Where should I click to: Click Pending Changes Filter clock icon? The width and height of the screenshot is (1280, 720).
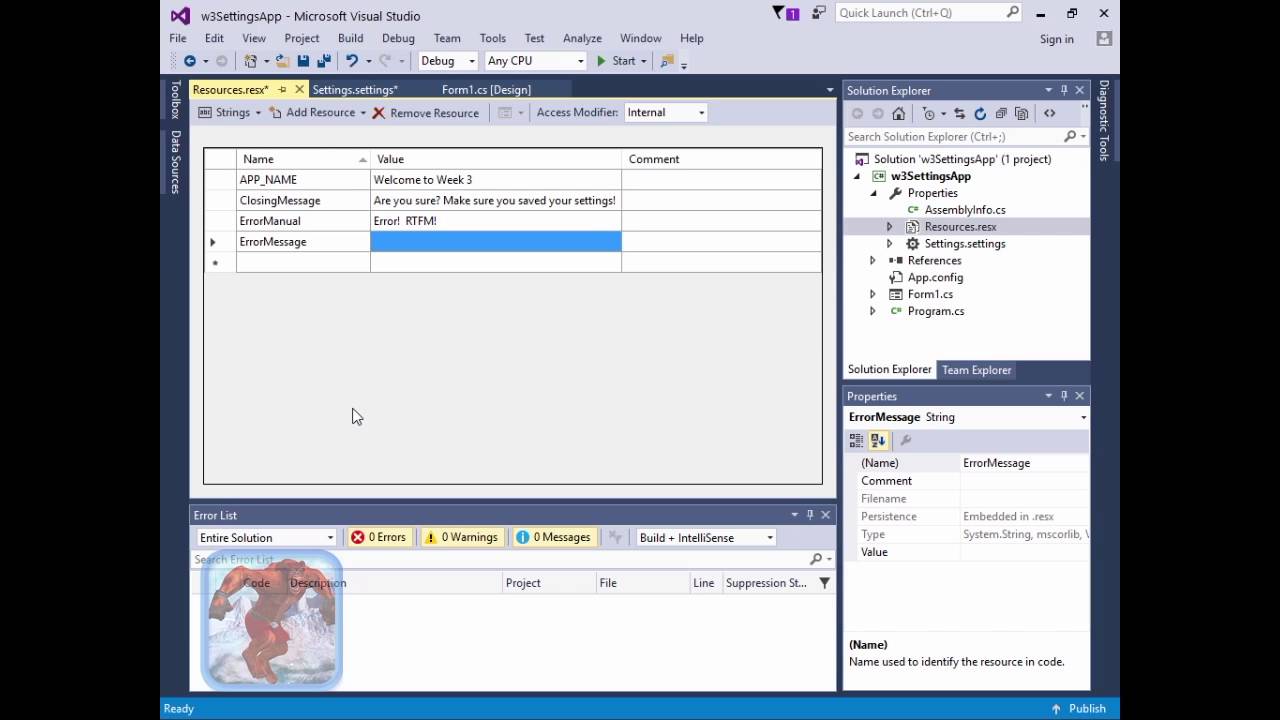coord(929,113)
